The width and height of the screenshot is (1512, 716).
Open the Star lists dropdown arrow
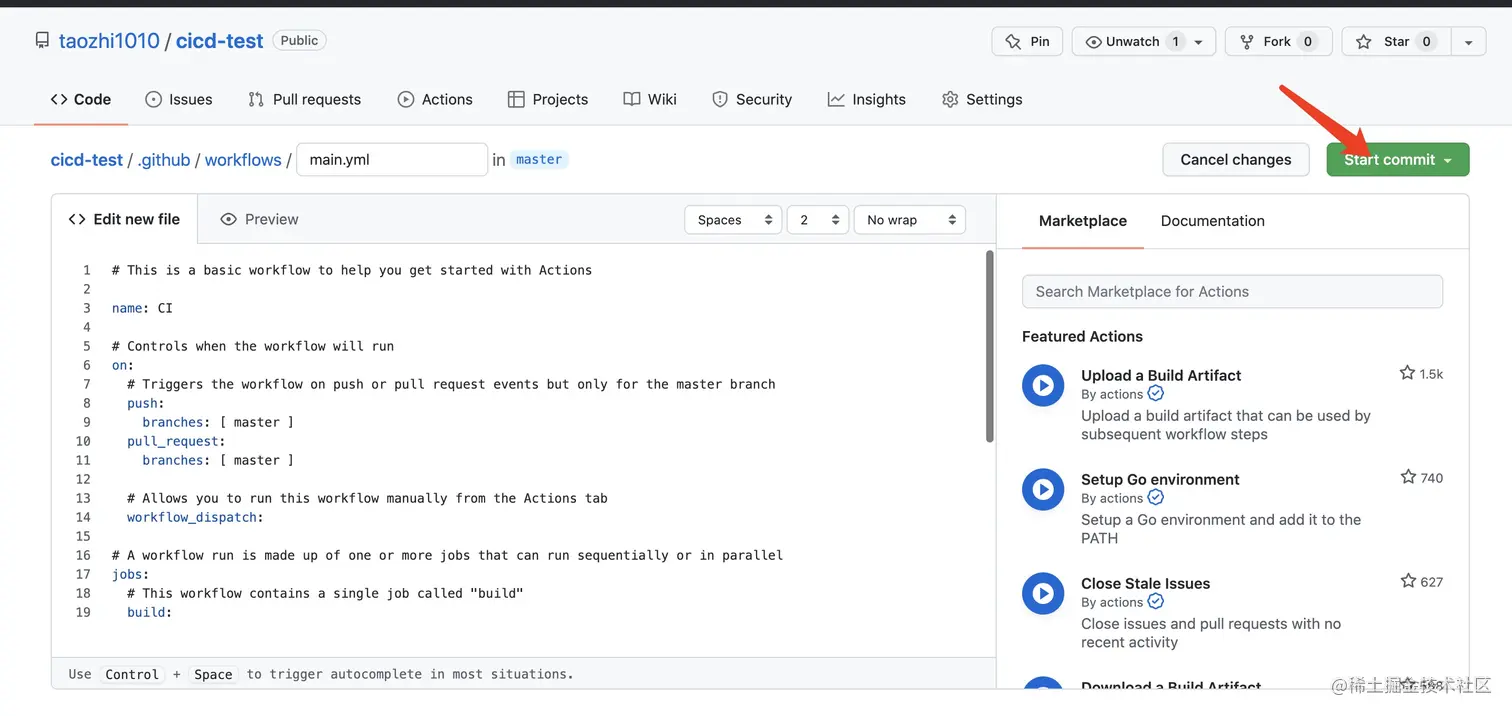click(x=1468, y=42)
